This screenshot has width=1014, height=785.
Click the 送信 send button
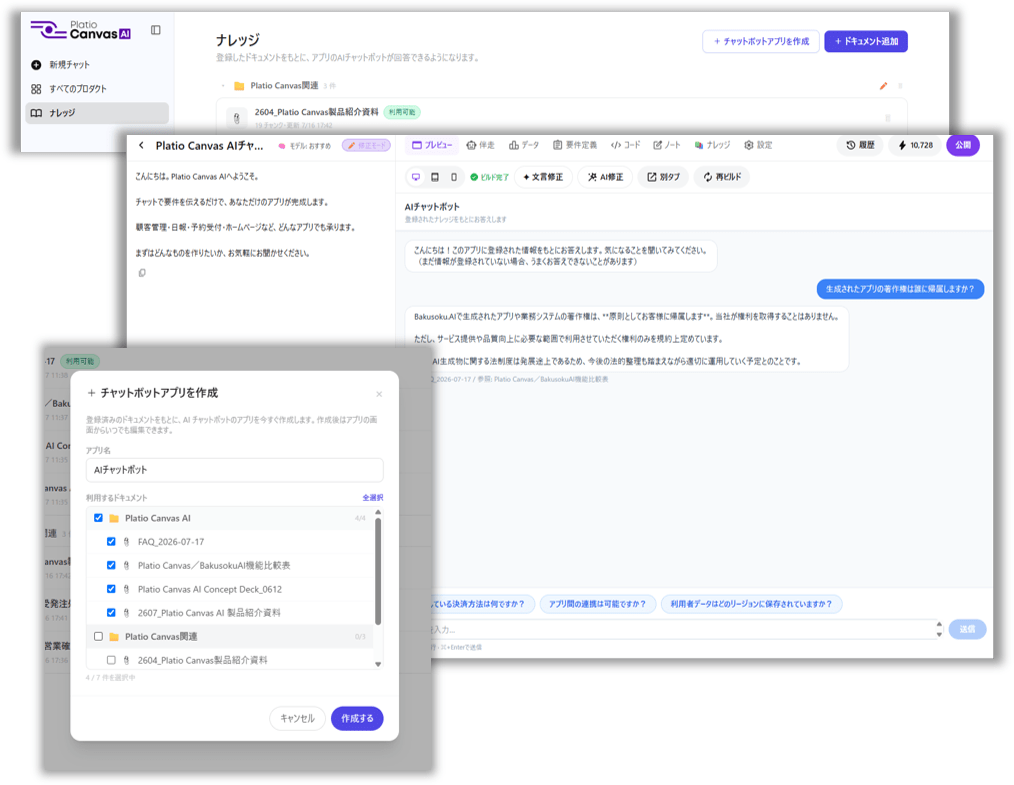967,629
